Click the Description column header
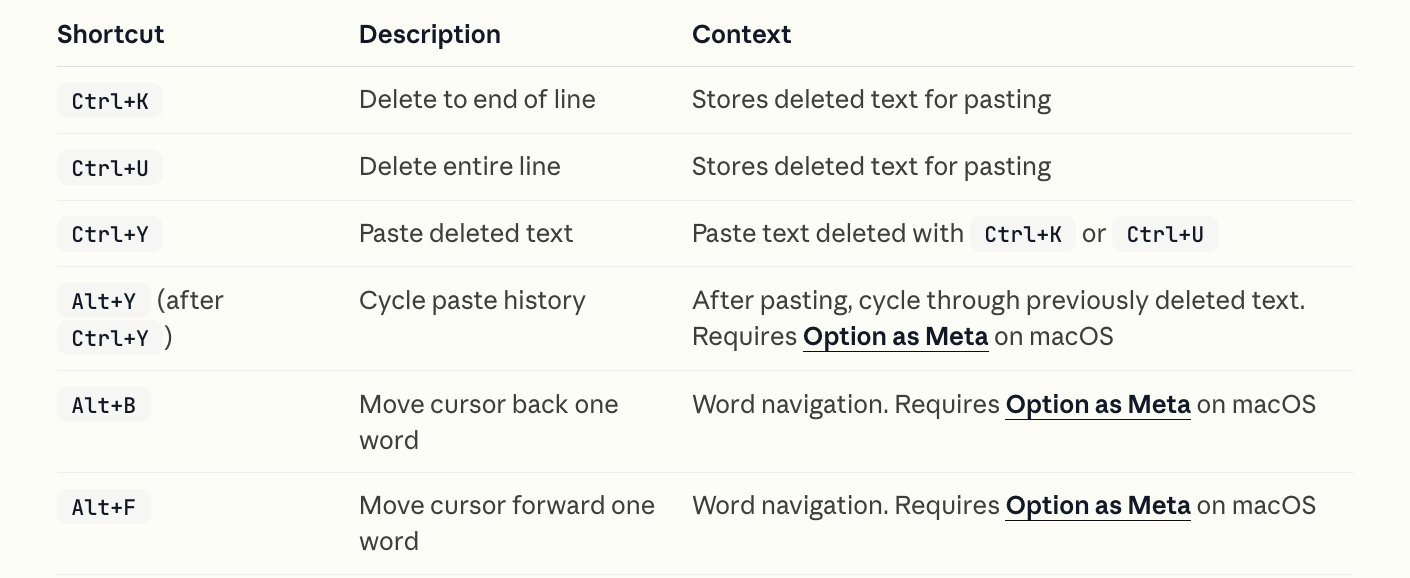The width and height of the screenshot is (1410, 578). (430, 34)
